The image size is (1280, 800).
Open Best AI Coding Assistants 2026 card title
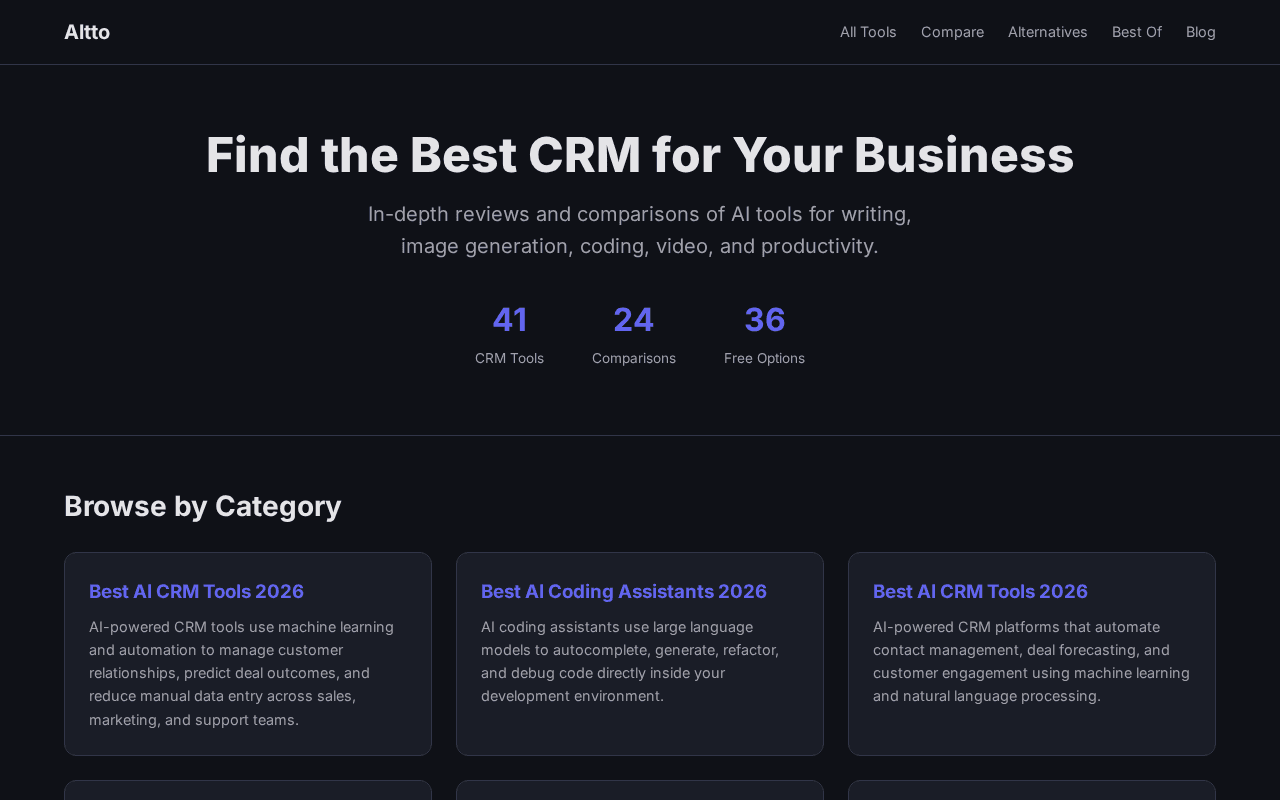[624, 591]
